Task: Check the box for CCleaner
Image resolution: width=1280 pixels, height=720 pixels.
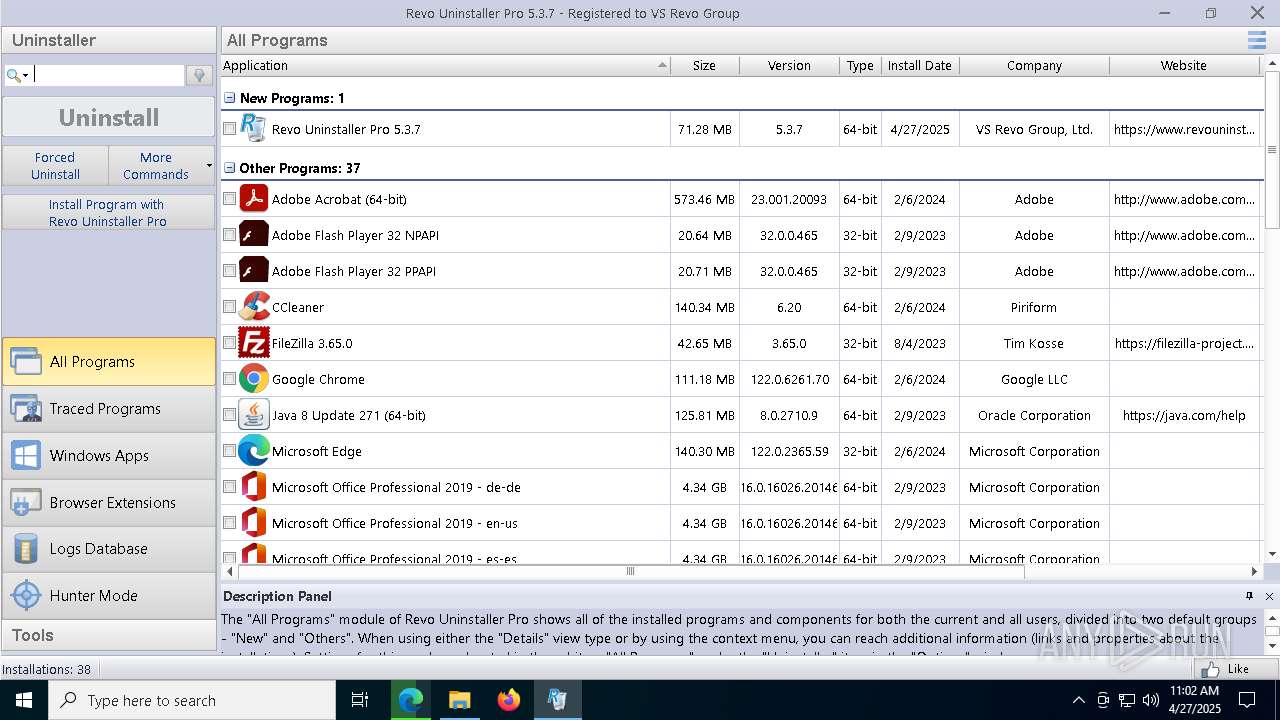Action: [229, 306]
